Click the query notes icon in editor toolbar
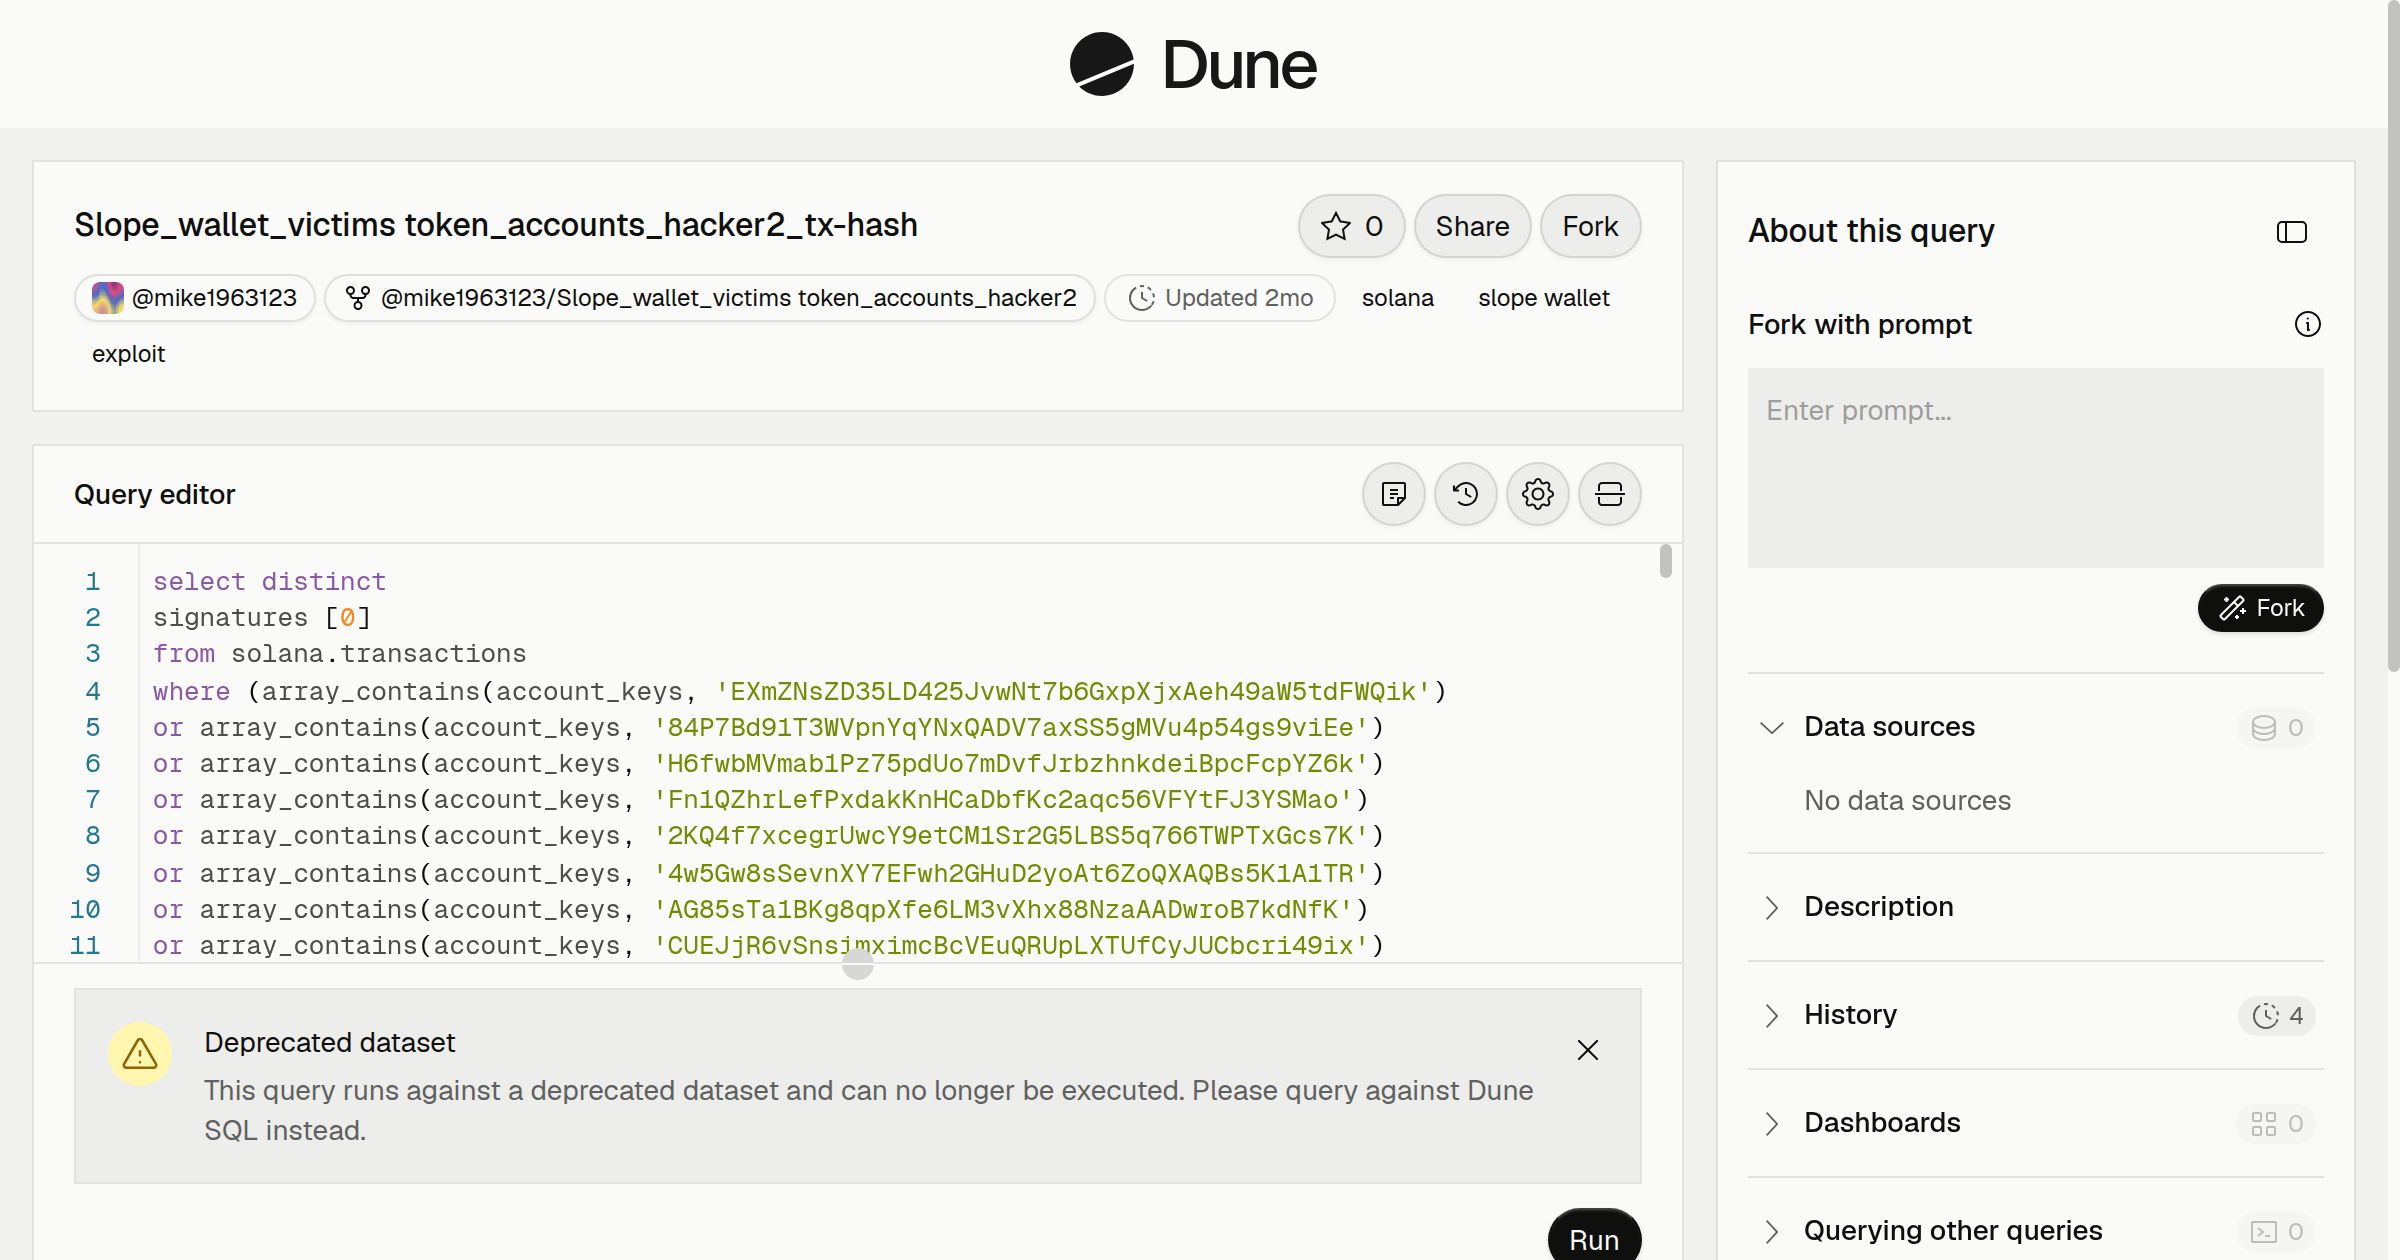2400x1260 pixels. tap(1393, 494)
